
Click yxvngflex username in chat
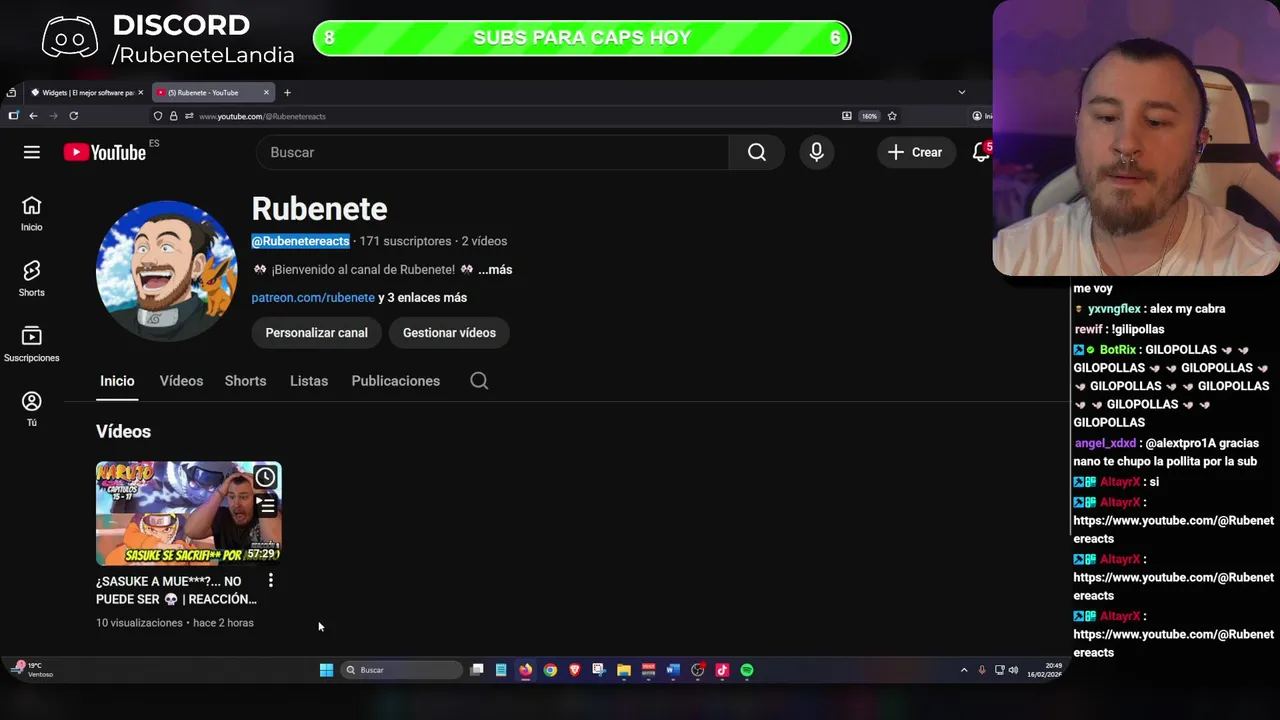coord(1114,309)
